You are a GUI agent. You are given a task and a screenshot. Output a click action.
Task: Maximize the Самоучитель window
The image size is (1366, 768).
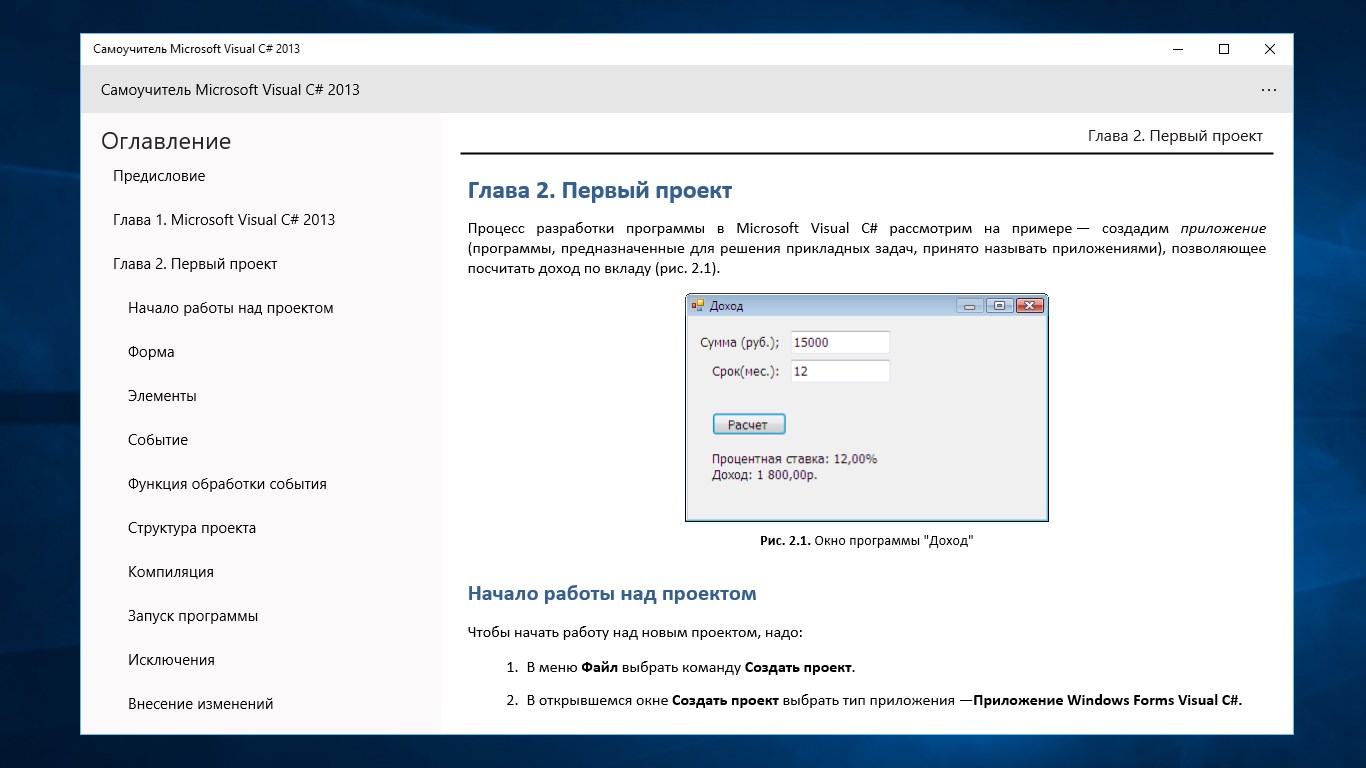(x=1223, y=49)
